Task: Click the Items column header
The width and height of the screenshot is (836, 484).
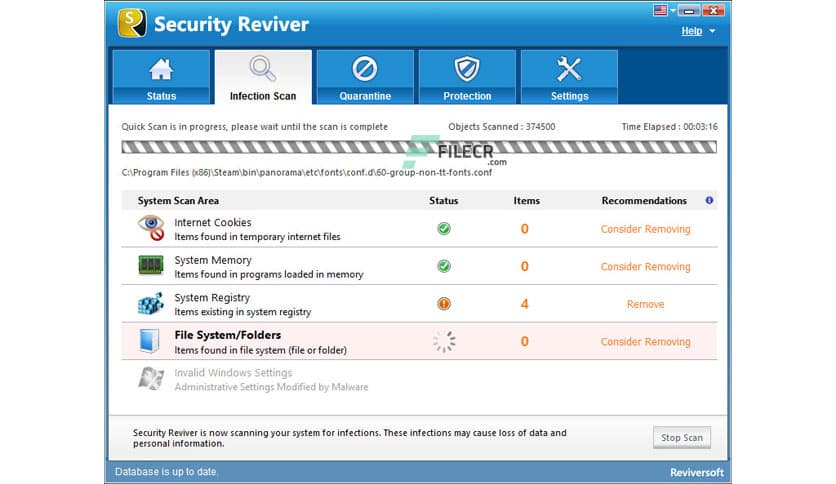Action: [526, 200]
